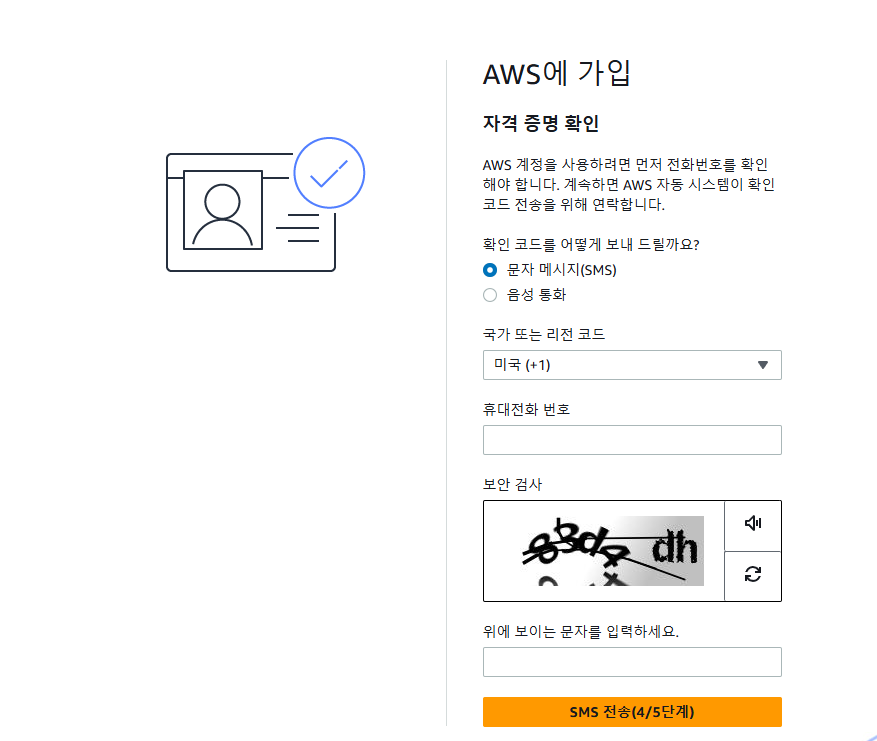This screenshot has width=877, height=741.
Task: Click the blue checkmark circle graphic
Action: [329, 172]
